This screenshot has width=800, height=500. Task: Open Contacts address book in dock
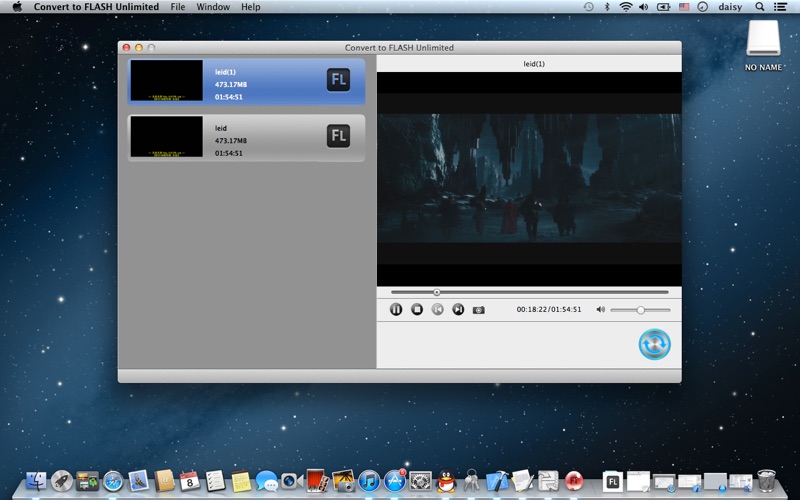tap(164, 481)
